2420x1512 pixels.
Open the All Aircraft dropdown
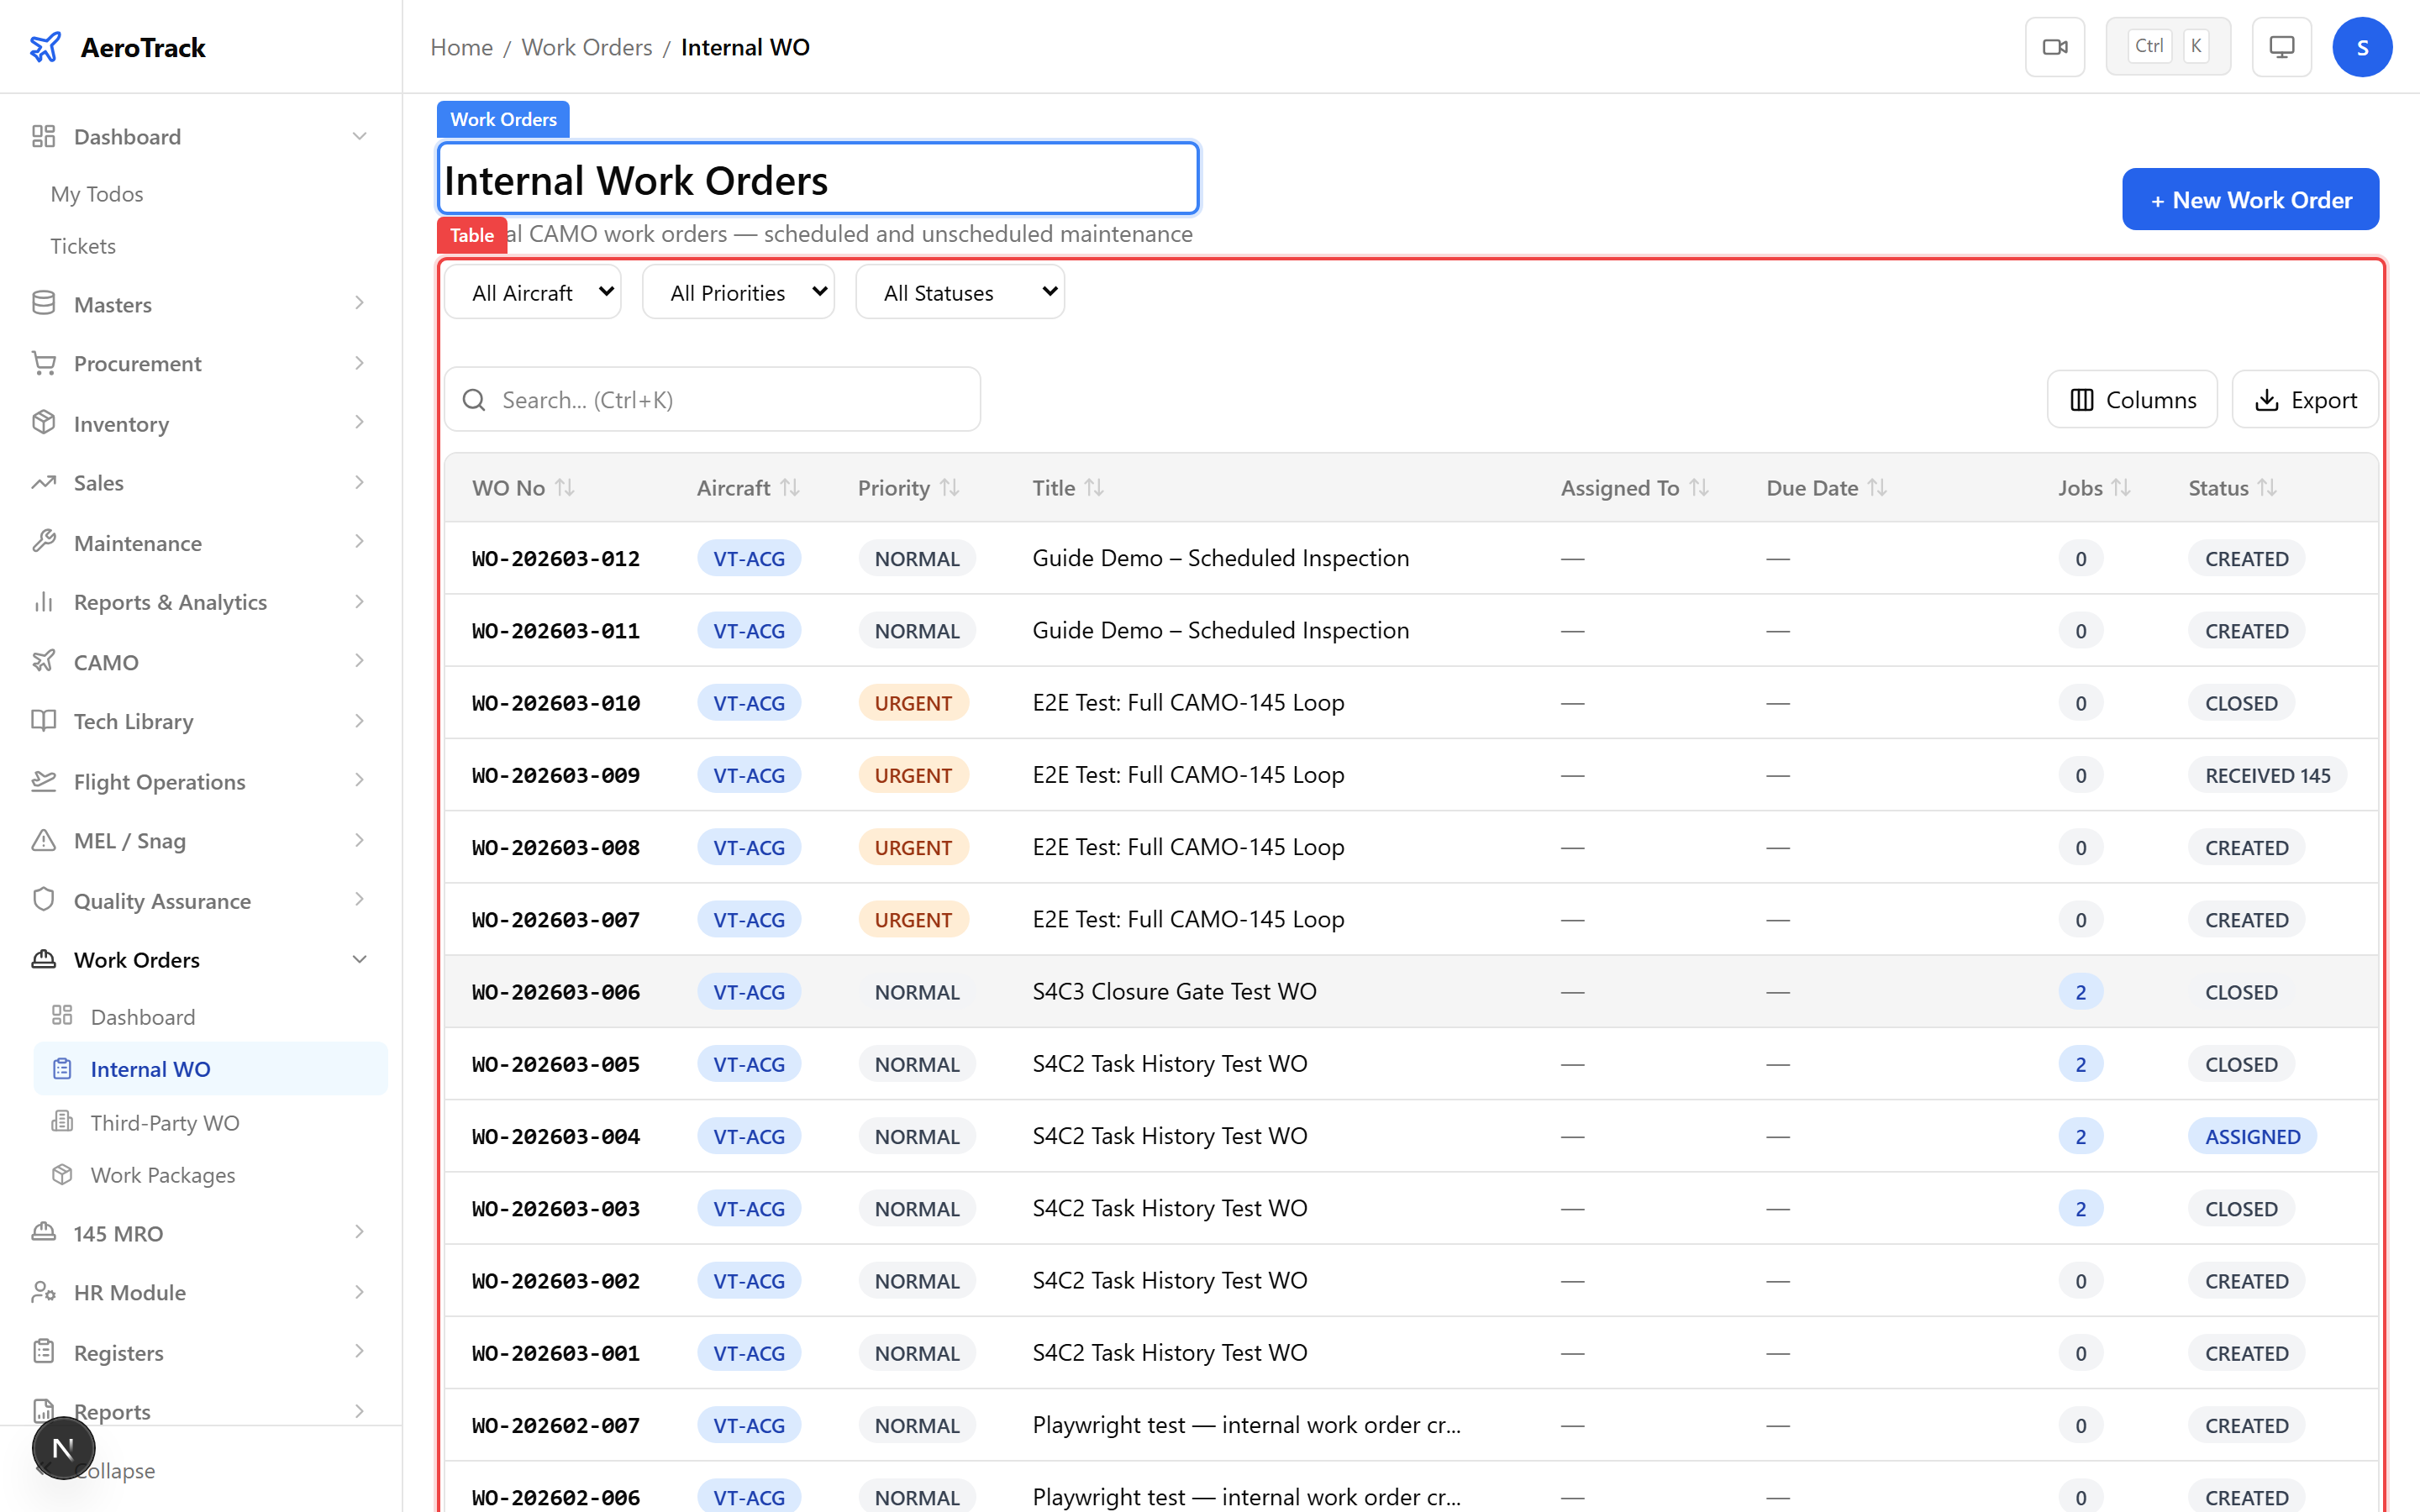coord(533,291)
